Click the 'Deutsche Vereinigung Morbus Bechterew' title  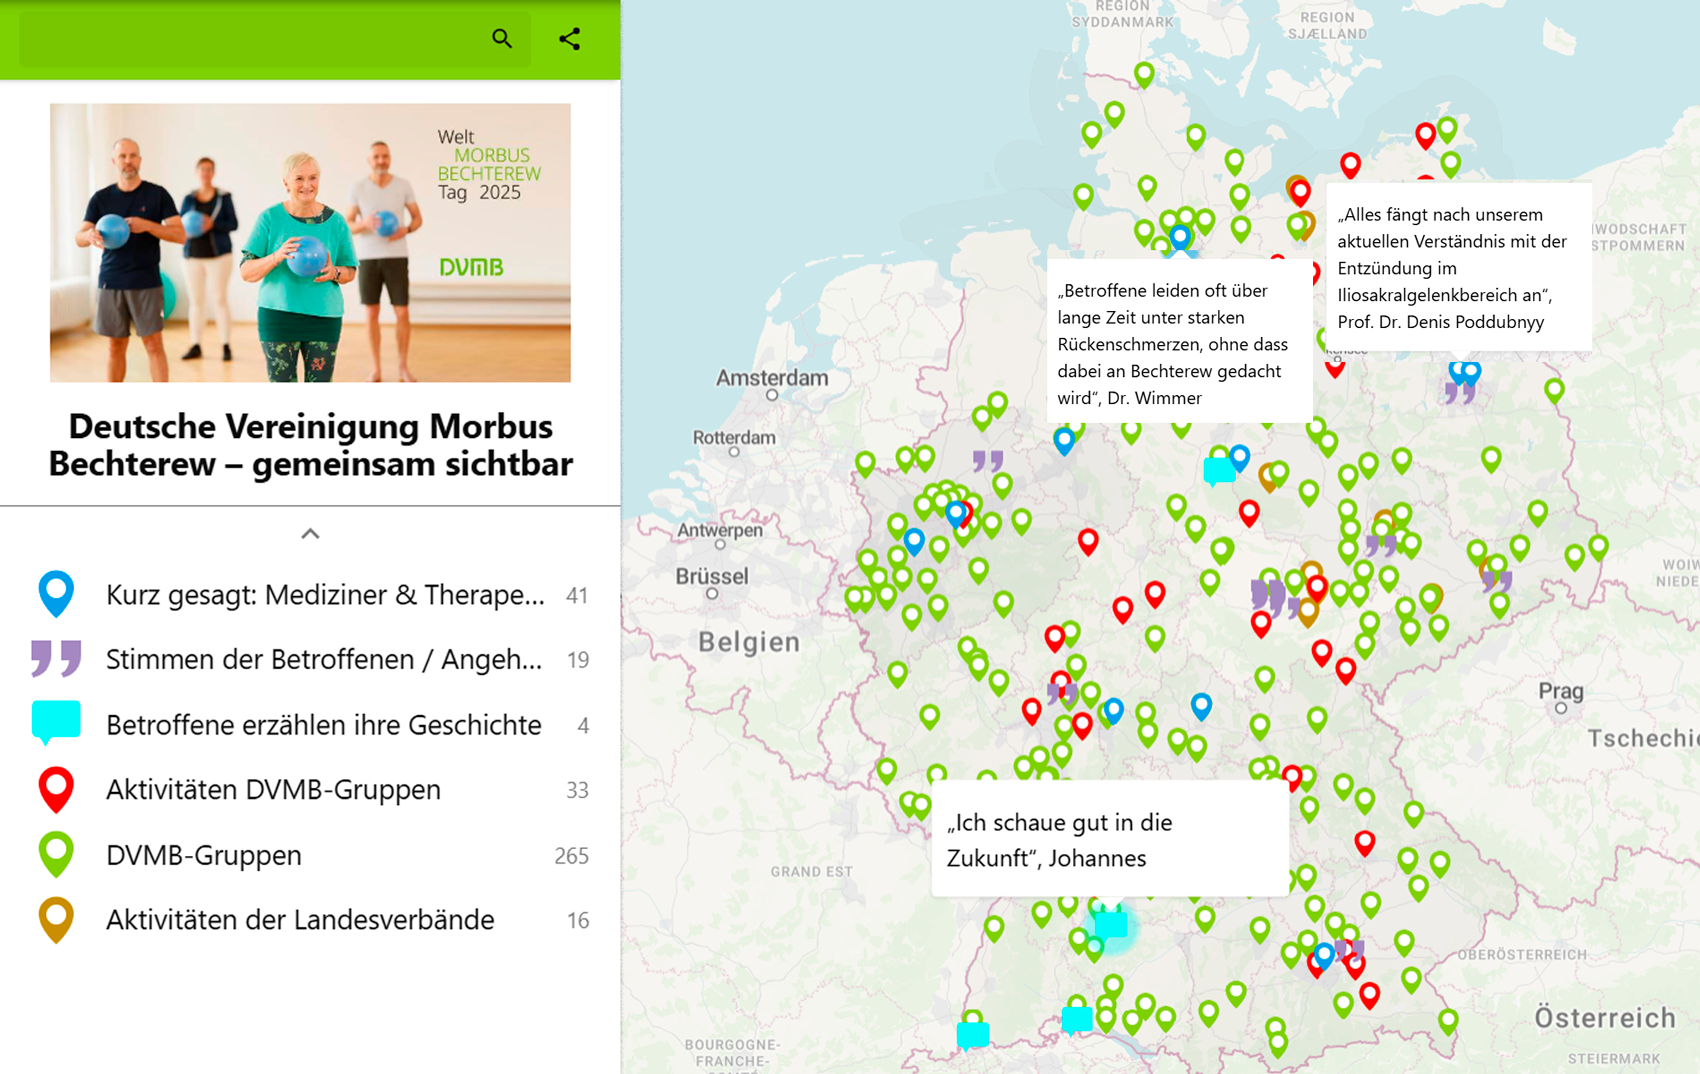(x=310, y=445)
